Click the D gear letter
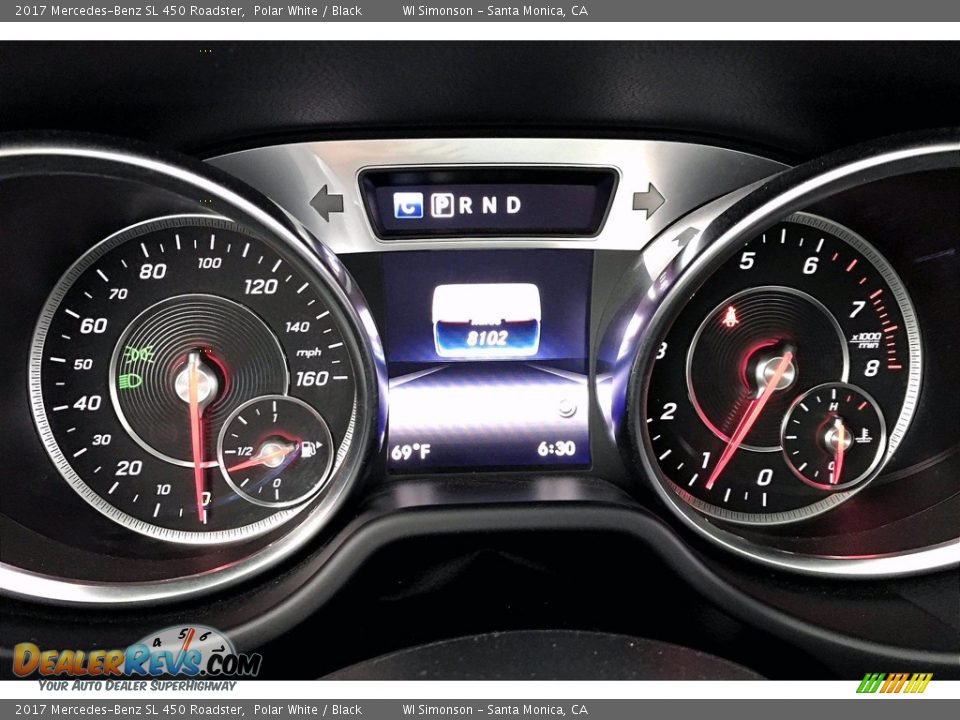960x720 pixels. (513, 205)
